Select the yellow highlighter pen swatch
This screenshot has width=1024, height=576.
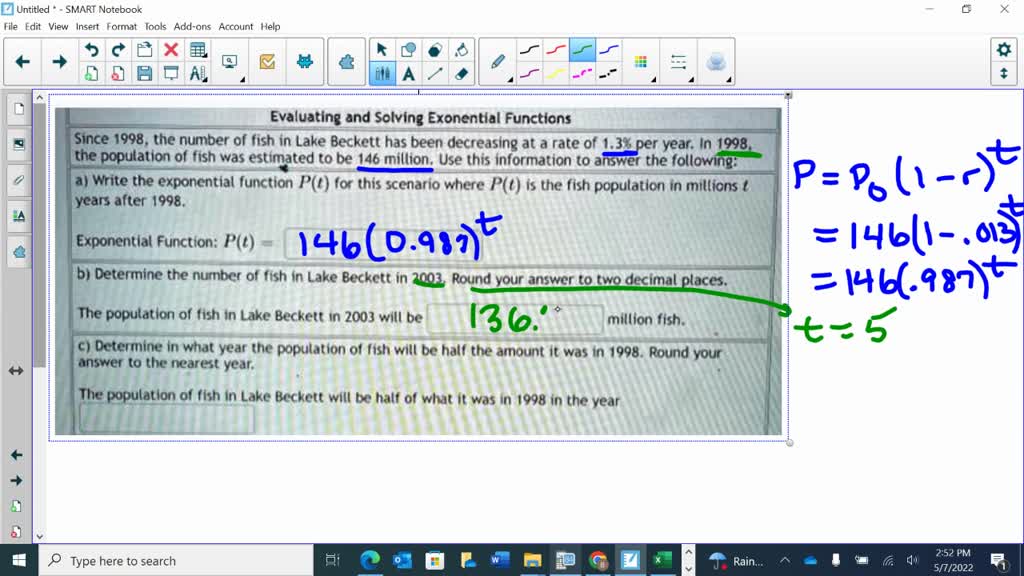pyautogui.click(x=558, y=74)
